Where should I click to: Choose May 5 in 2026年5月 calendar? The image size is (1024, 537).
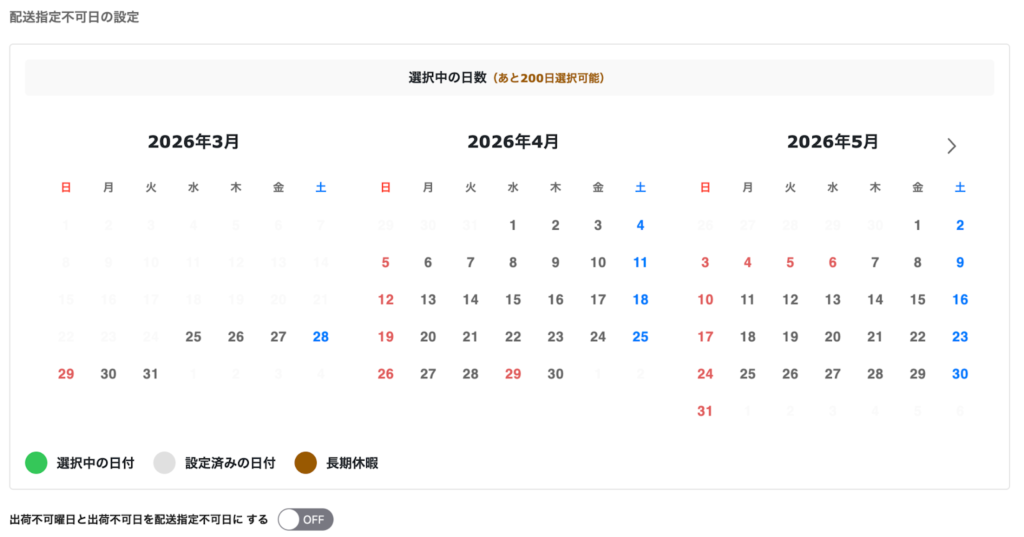pyautogui.click(x=790, y=262)
